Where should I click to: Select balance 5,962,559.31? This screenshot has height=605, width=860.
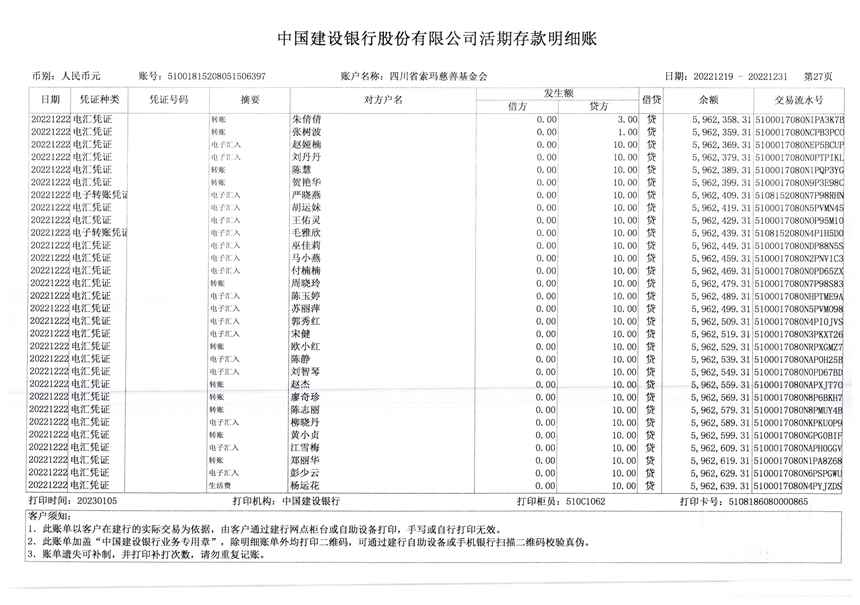tap(721, 384)
